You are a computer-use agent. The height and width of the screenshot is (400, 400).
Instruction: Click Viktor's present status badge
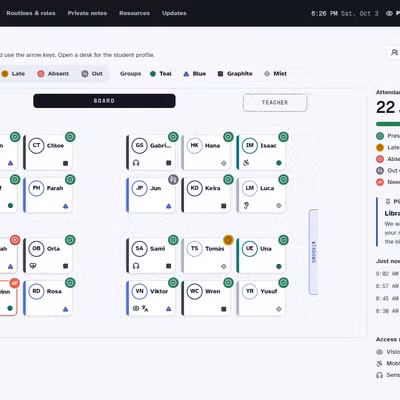click(173, 283)
